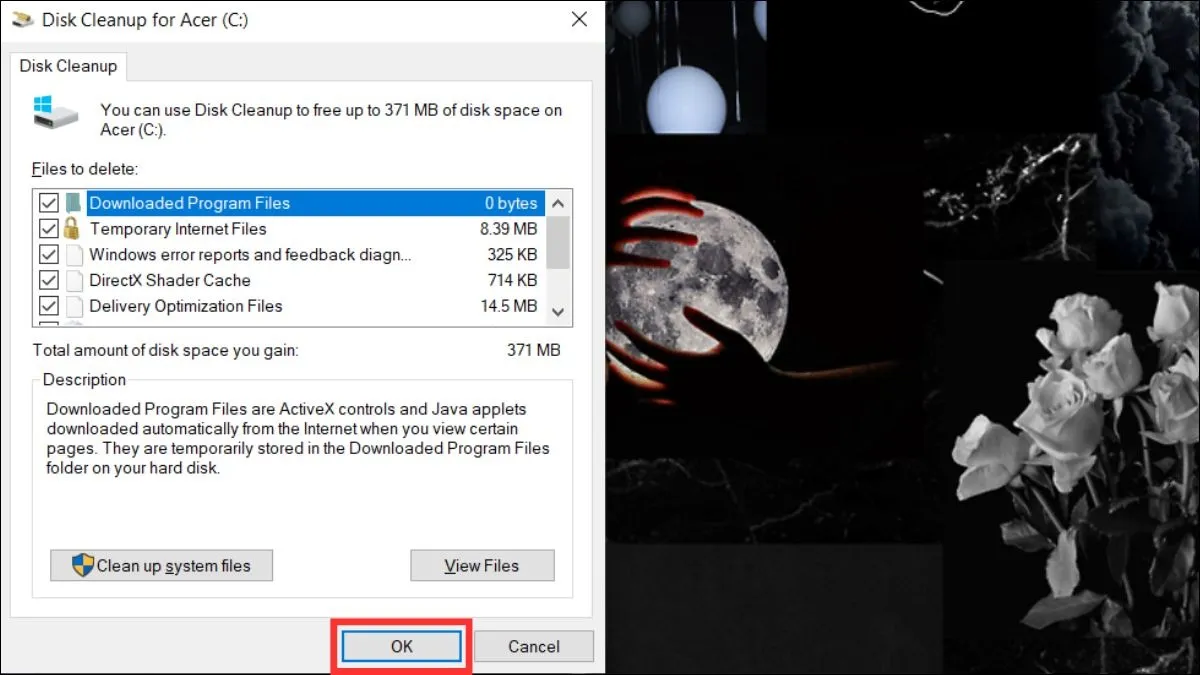Click the shield icon on Clean up system files
Image resolution: width=1200 pixels, height=675 pixels.
(x=83, y=565)
